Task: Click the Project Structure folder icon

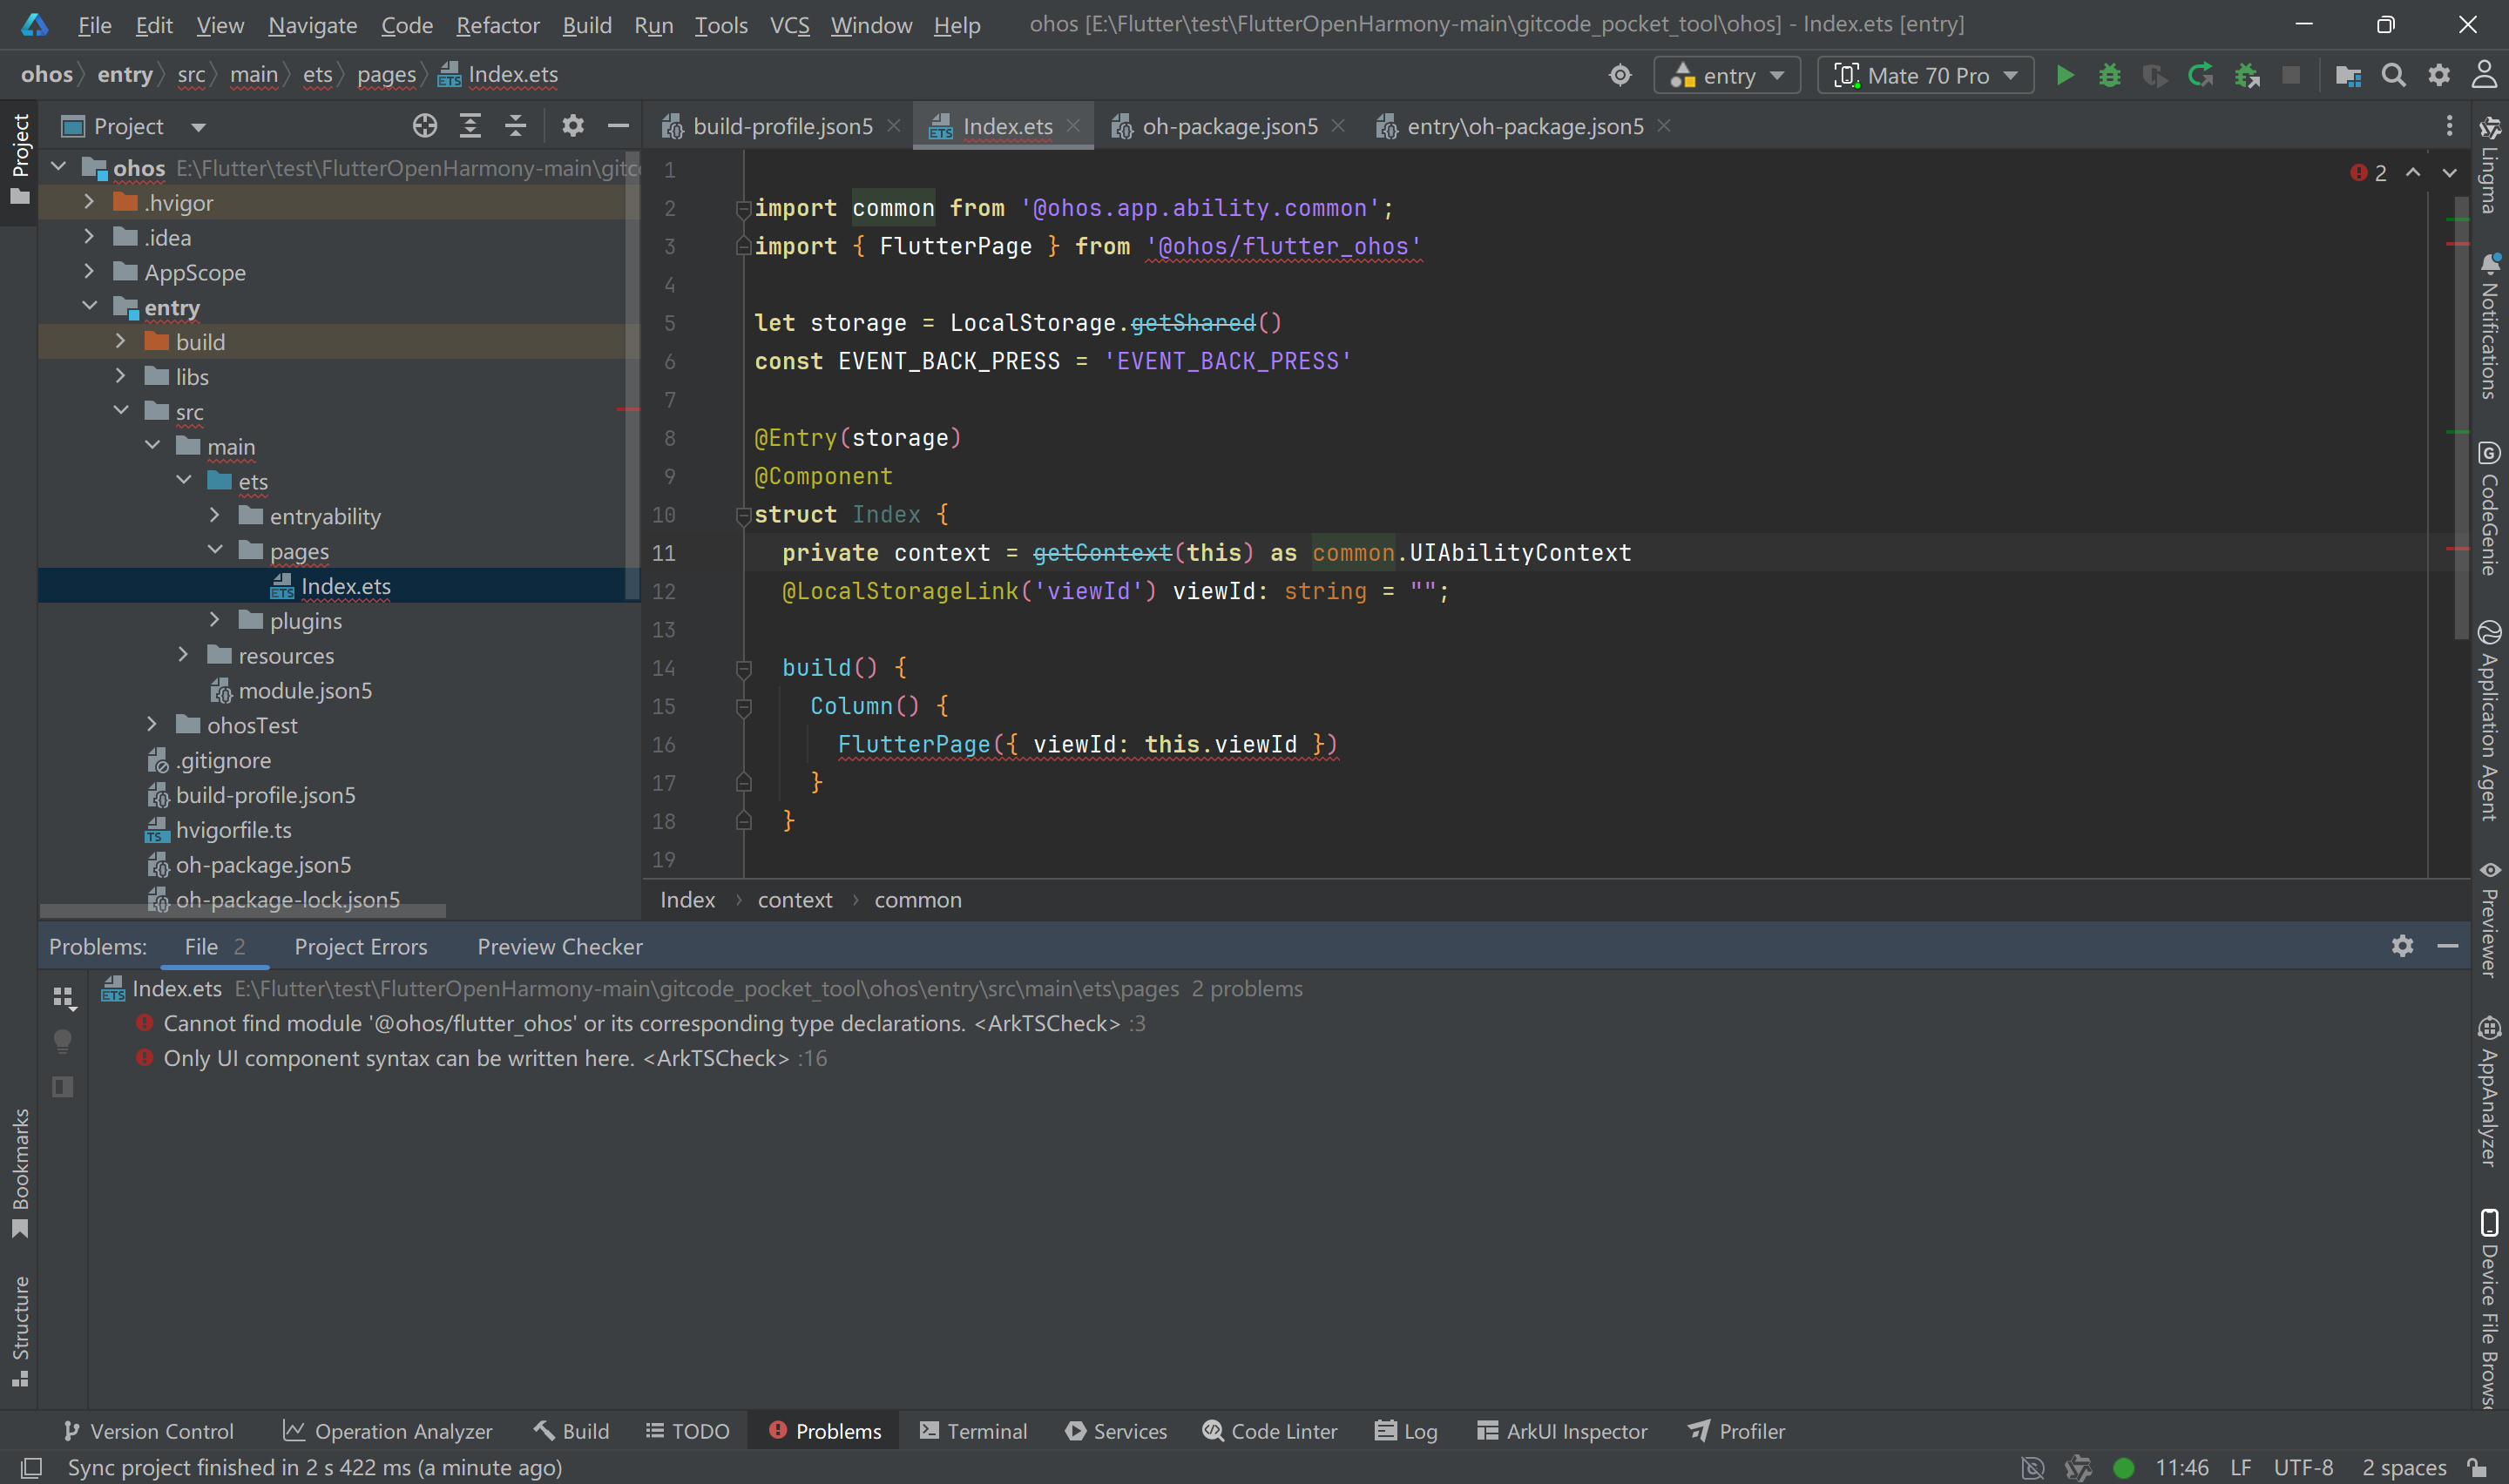Action: [2347, 76]
